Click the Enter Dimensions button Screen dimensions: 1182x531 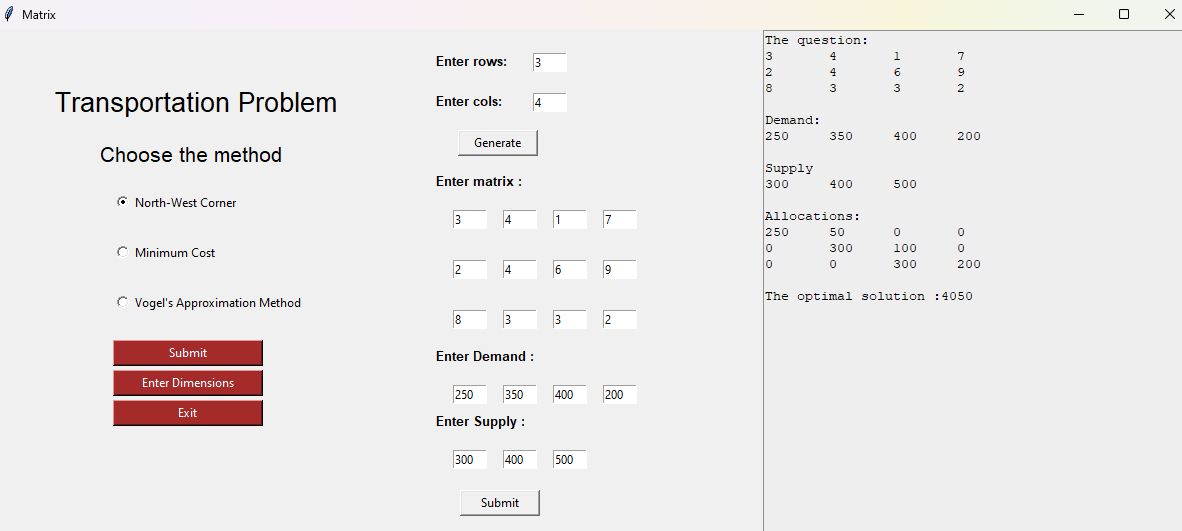tap(188, 383)
